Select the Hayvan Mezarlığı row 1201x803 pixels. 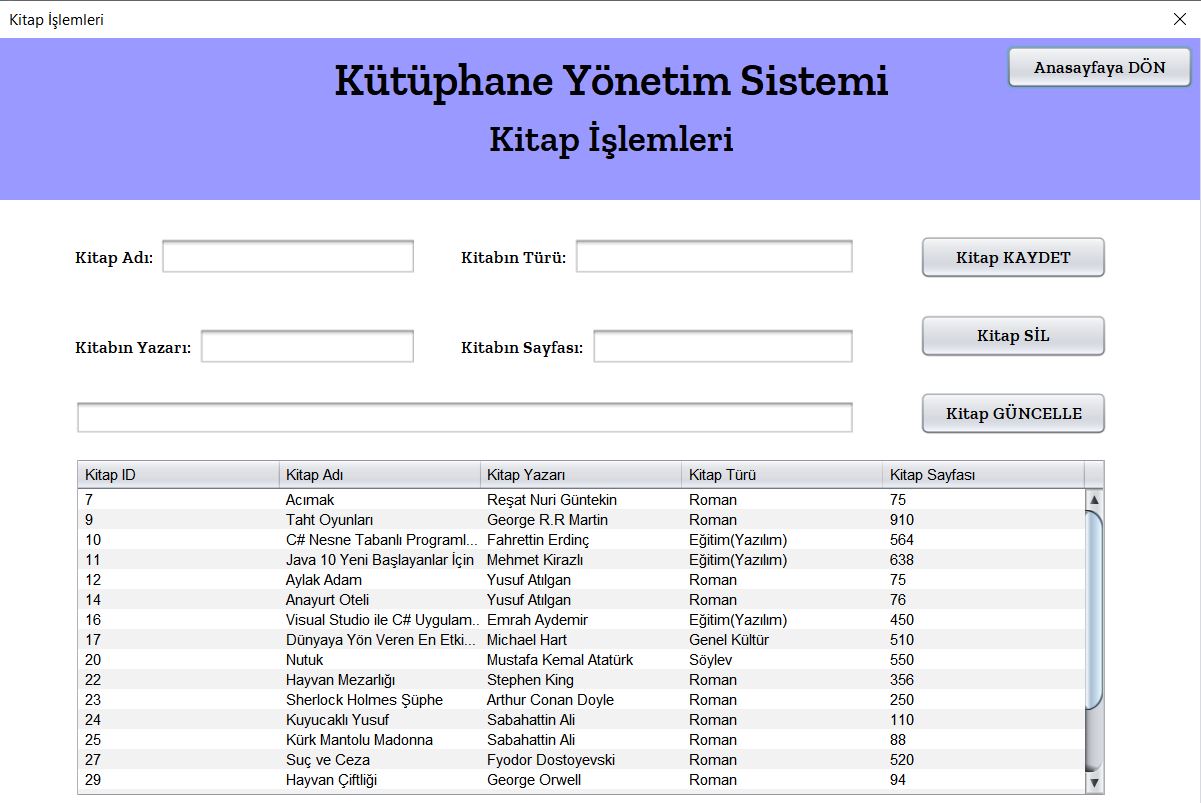581,680
